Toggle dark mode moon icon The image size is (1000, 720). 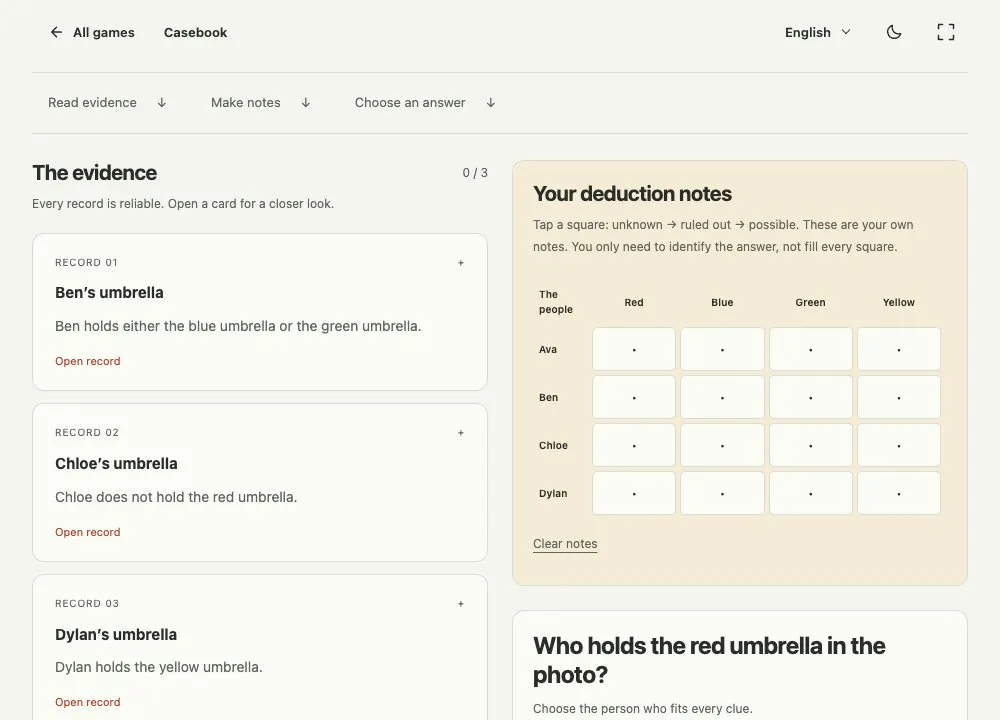[x=894, y=33]
